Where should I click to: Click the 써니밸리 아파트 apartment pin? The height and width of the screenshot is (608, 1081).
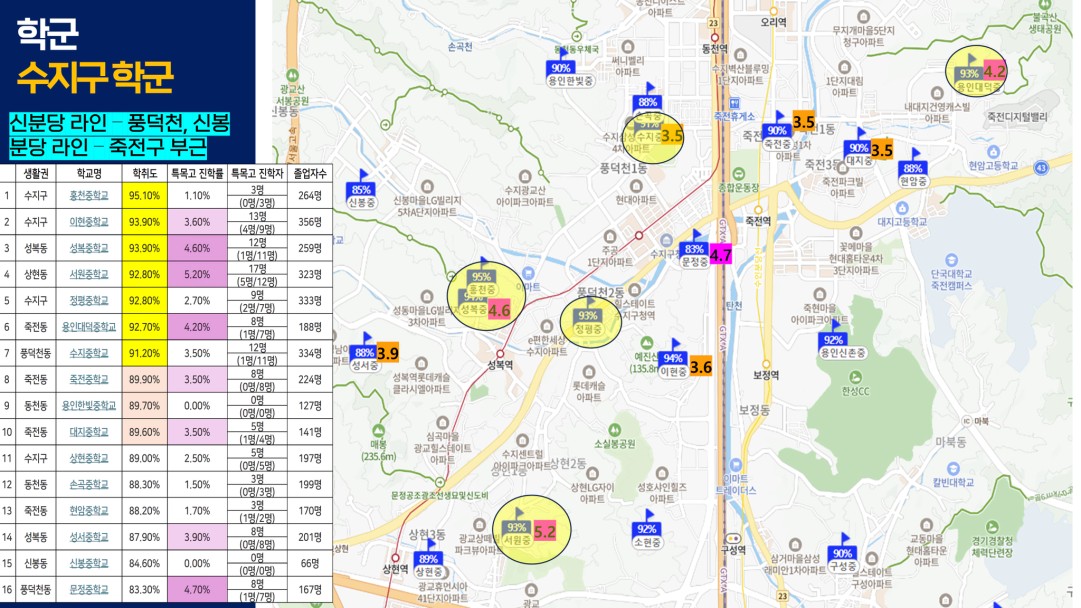coord(627,47)
